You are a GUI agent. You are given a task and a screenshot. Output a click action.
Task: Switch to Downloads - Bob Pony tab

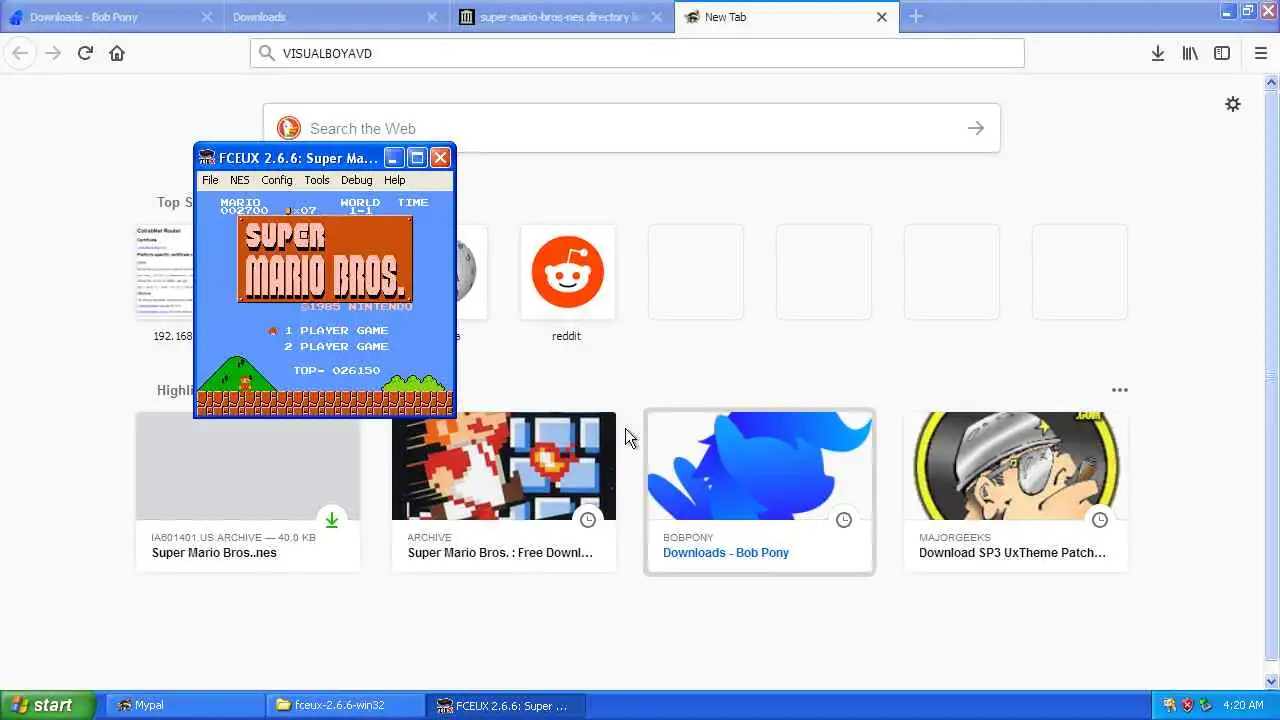point(111,17)
